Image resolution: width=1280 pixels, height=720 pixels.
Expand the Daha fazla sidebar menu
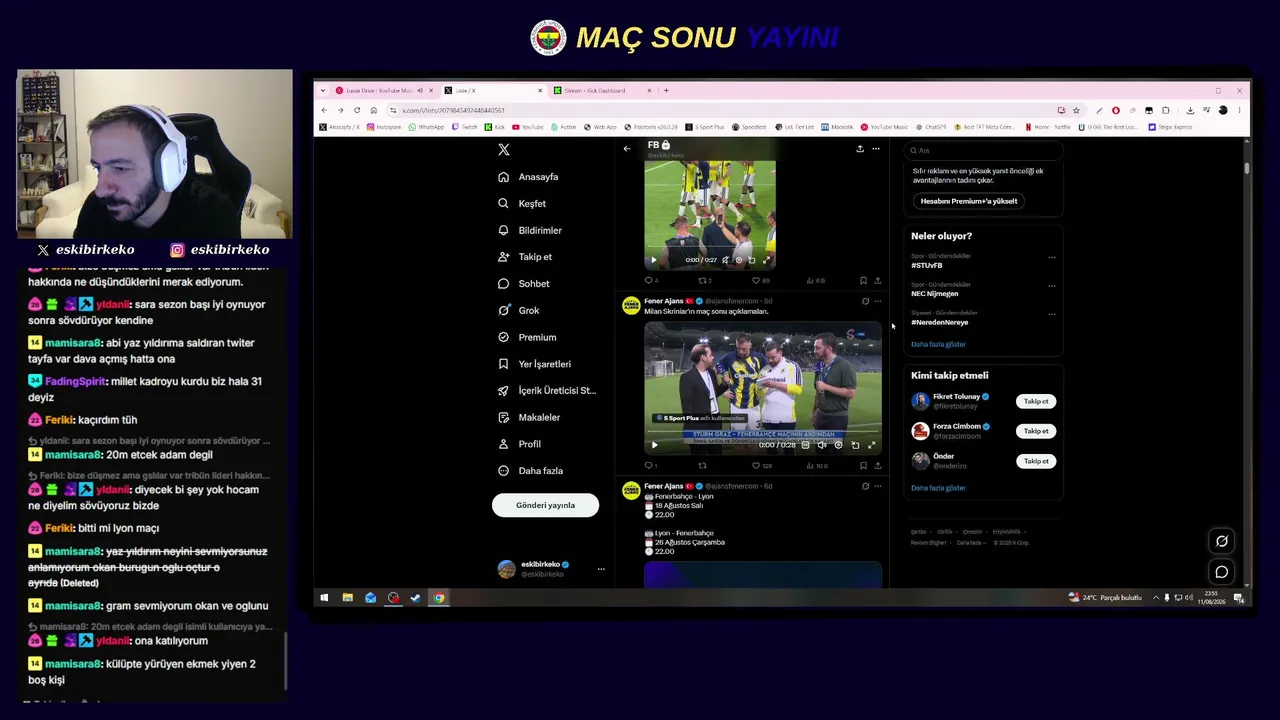[531, 471]
